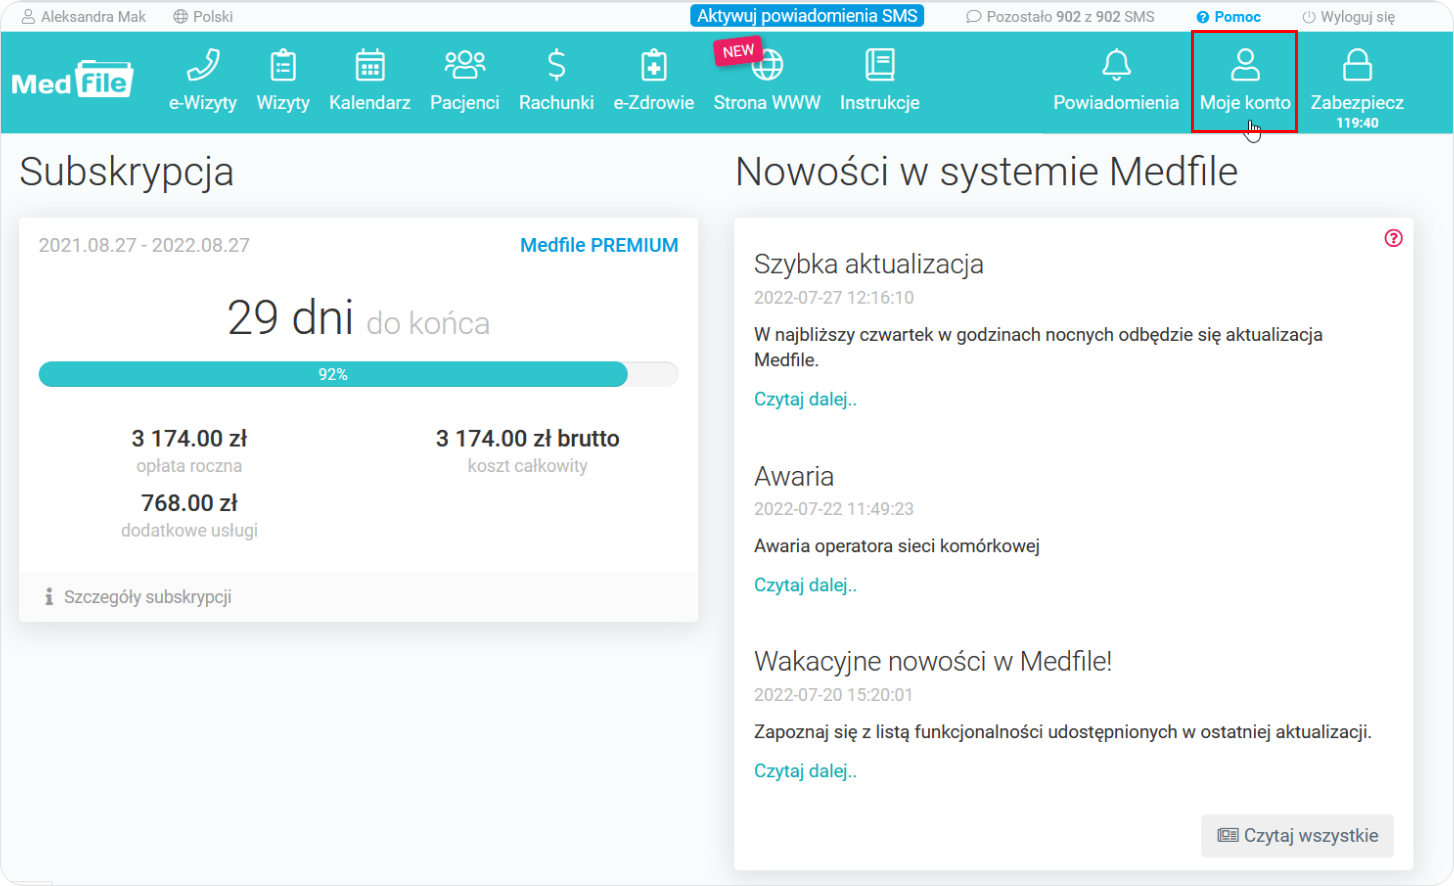Screen dimensions: 1454x886
Task: Click the Pomoc help link
Action: pyautogui.click(x=1228, y=17)
